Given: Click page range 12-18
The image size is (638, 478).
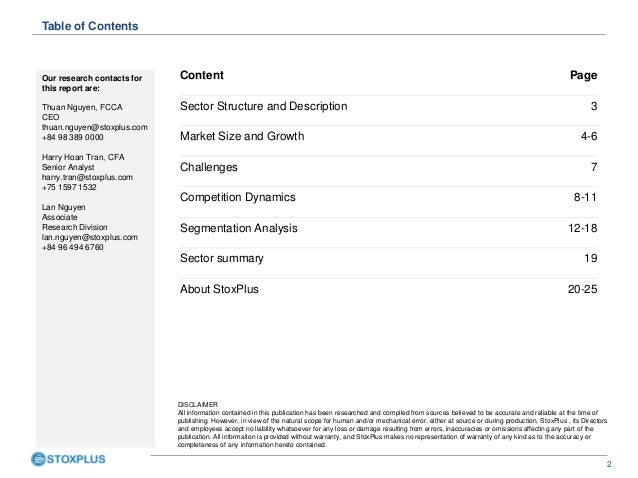Looking at the screenshot, I should 581,228.
